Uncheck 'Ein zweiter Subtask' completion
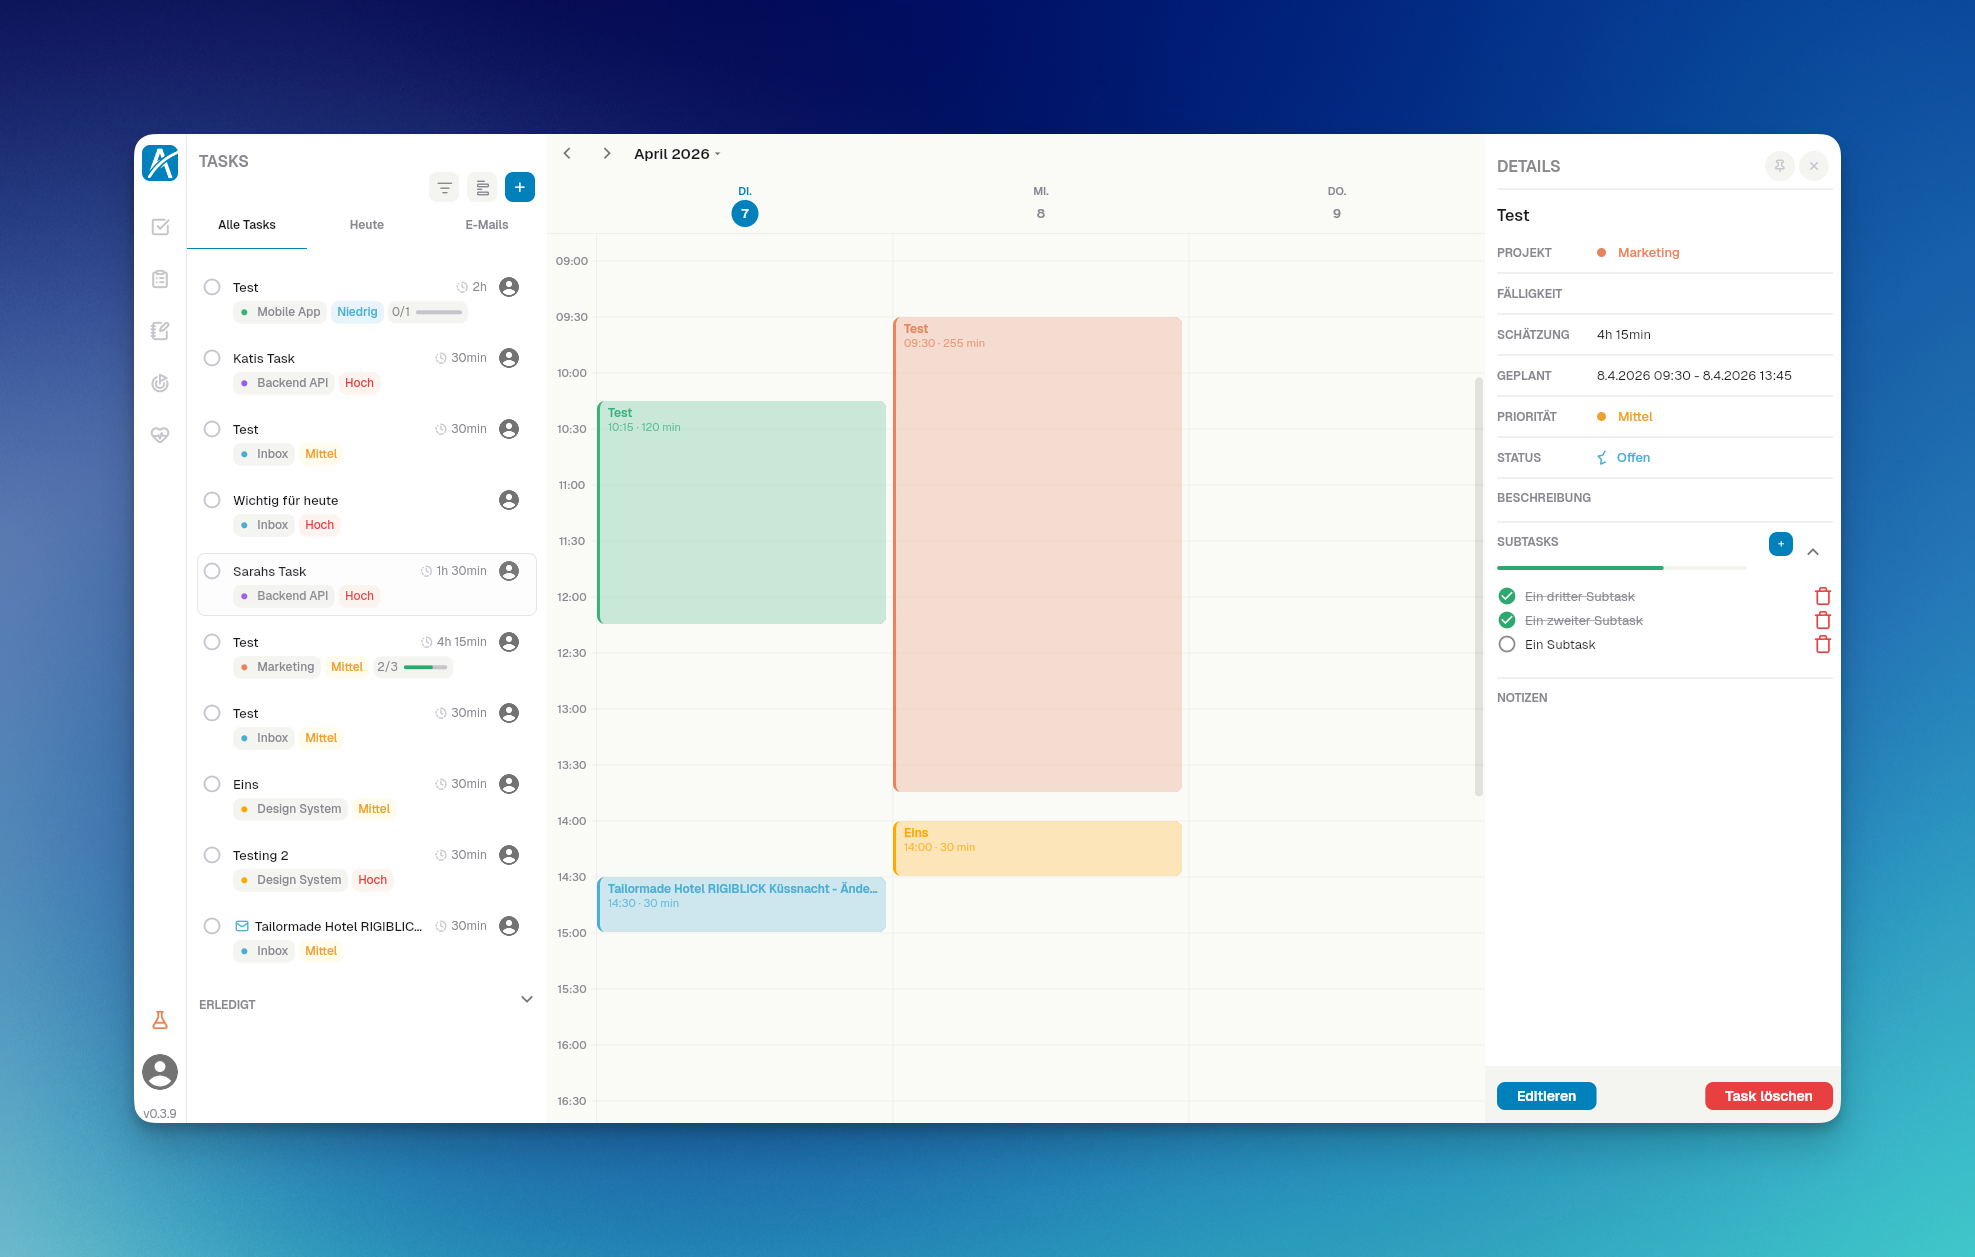This screenshot has height=1257, width=1975. [1507, 620]
